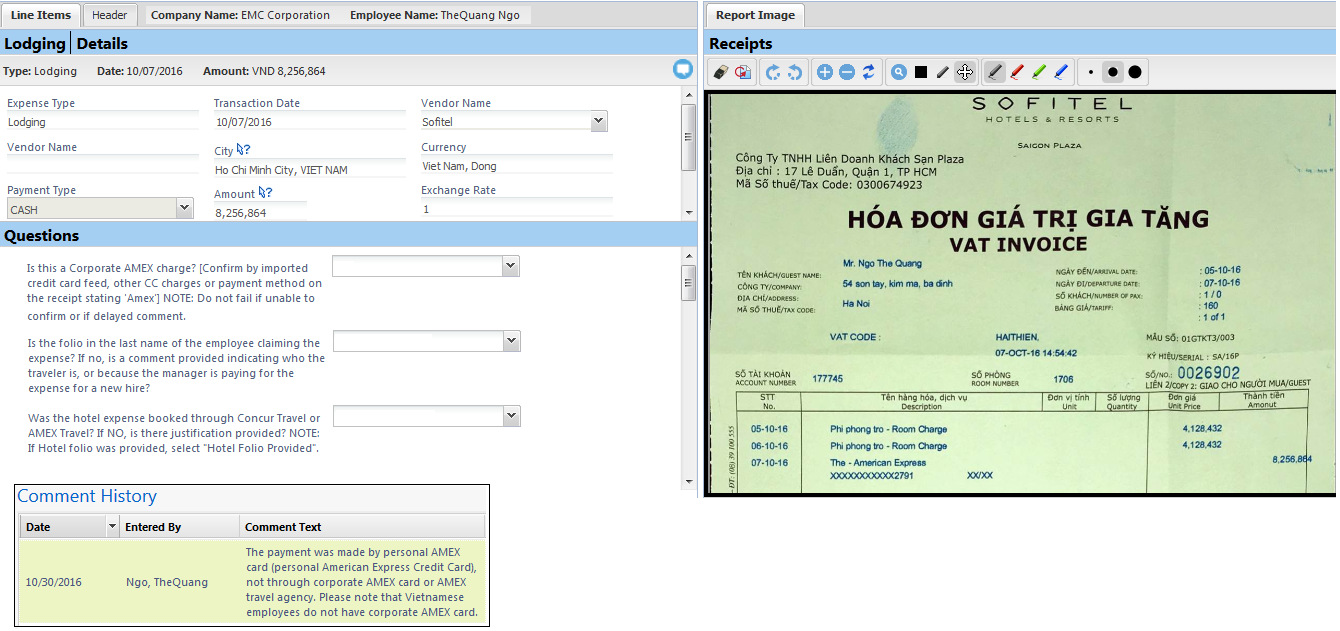1340x631 pixels.
Task: Rotate the receipt image clockwise
Action: click(x=773, y=72)
